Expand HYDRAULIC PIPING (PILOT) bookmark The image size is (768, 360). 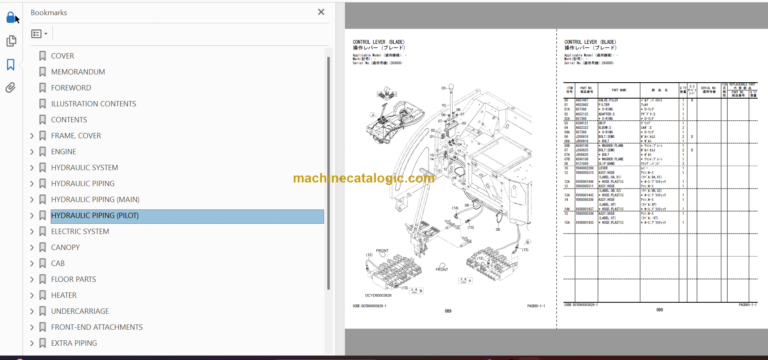coord(32,216)
